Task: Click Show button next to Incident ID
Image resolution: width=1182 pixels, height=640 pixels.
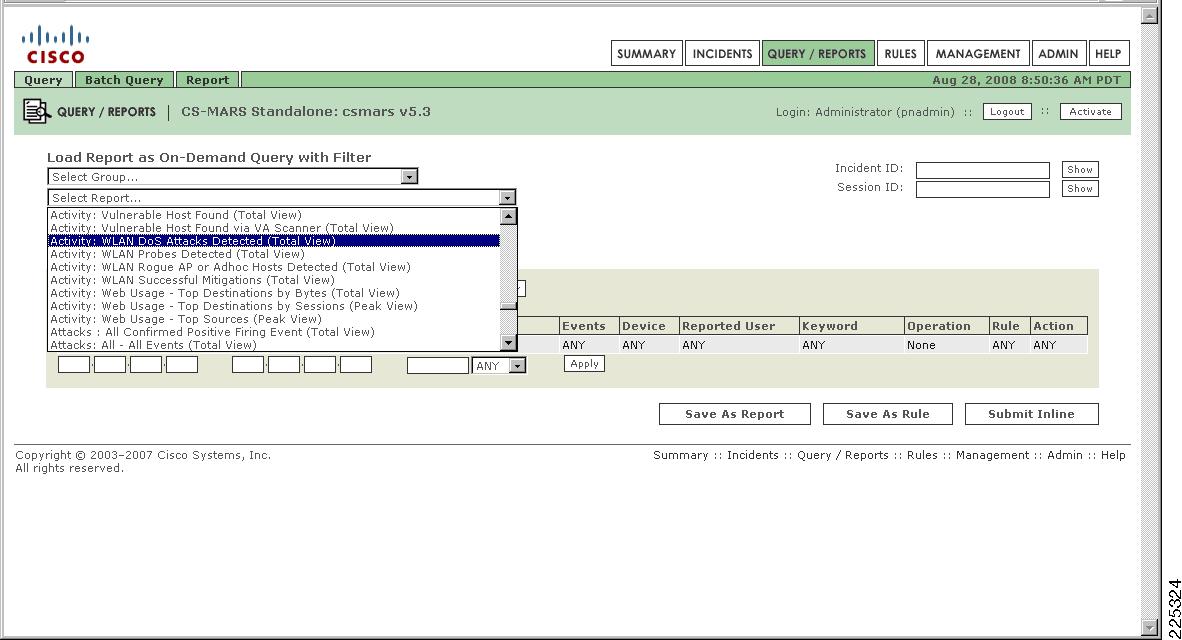Action: click(1079, 170)
